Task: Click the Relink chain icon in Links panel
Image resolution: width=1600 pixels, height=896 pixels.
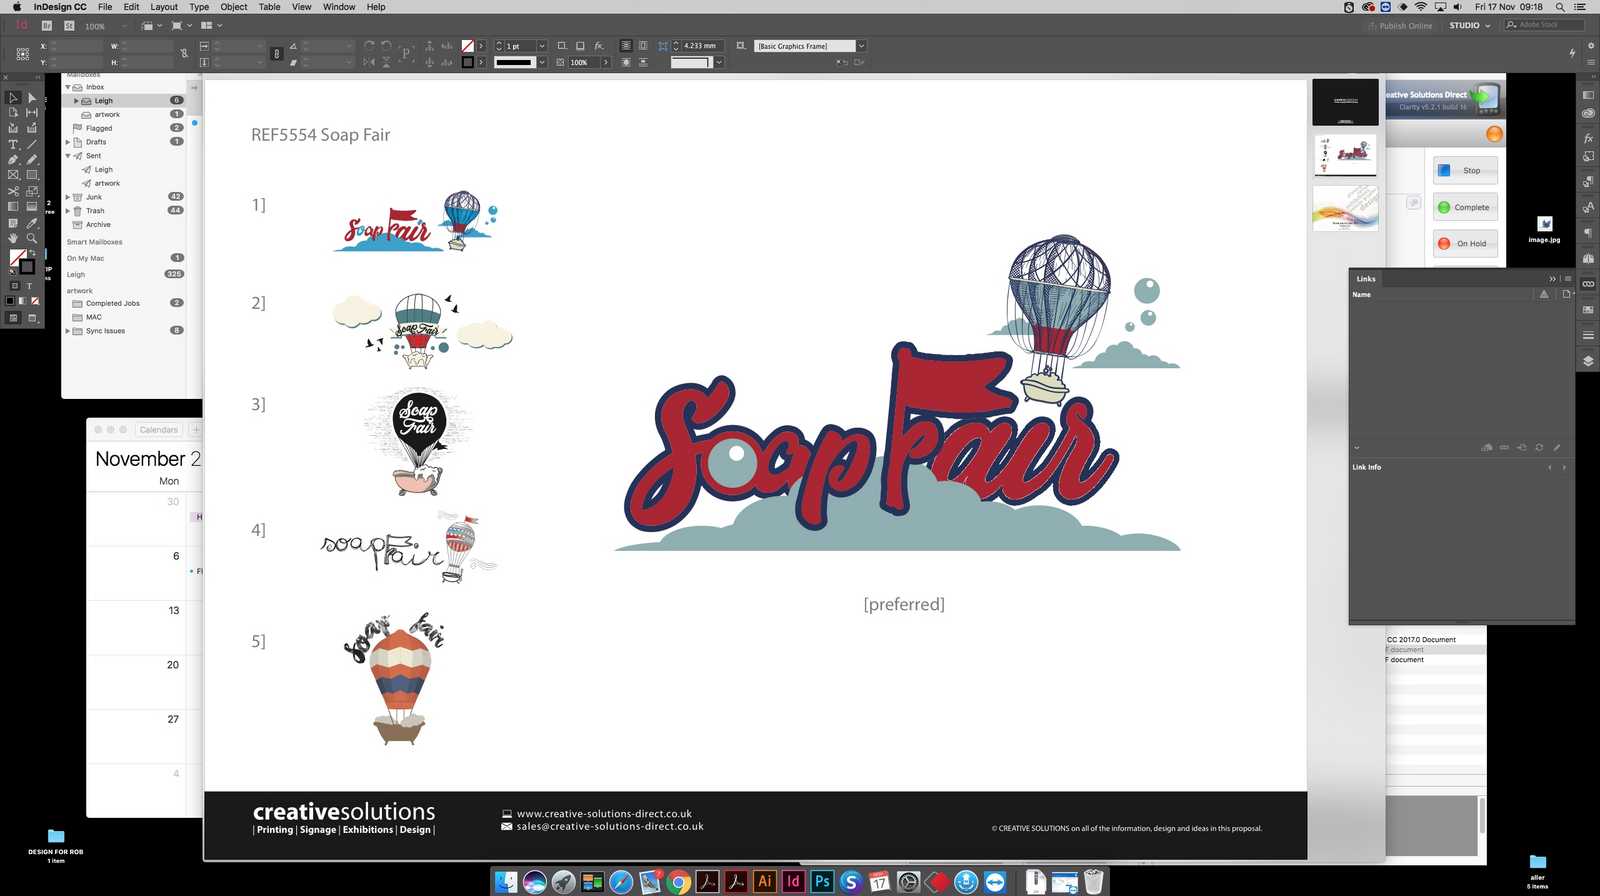Action: (x=1504, y=447)
